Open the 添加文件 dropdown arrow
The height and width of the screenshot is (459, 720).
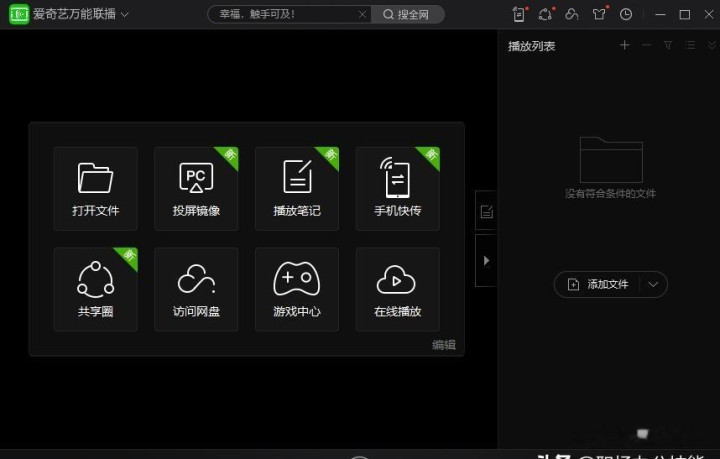tap(653, 285)
